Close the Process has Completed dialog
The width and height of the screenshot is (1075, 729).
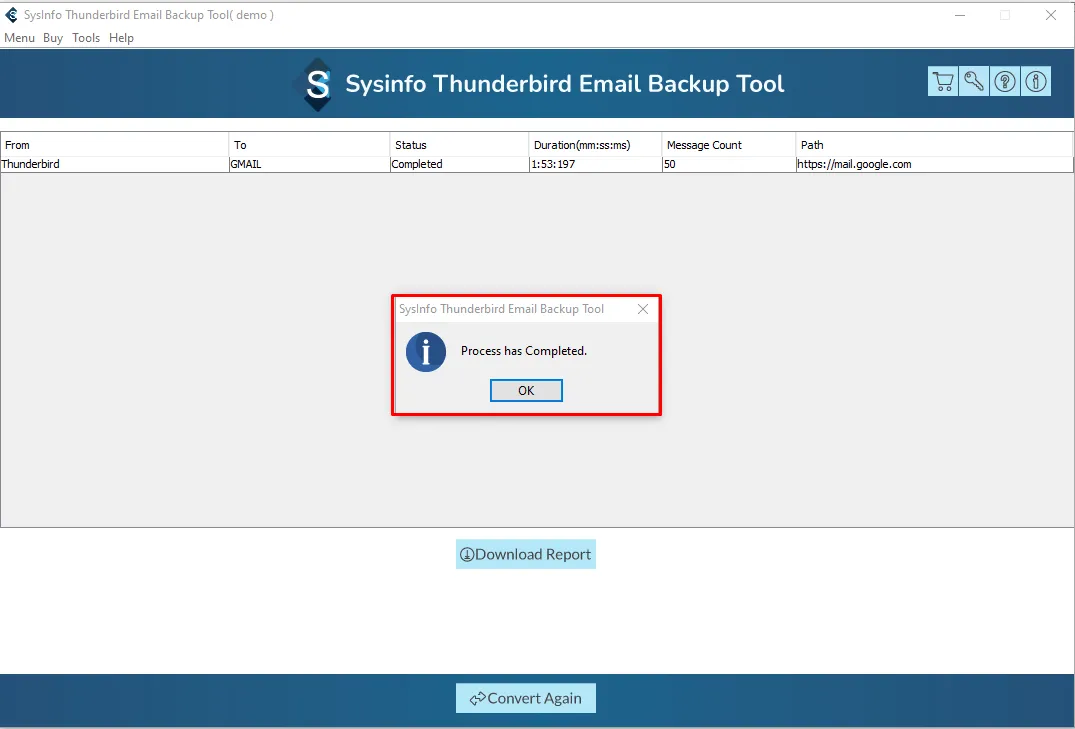tap(642, 309)
